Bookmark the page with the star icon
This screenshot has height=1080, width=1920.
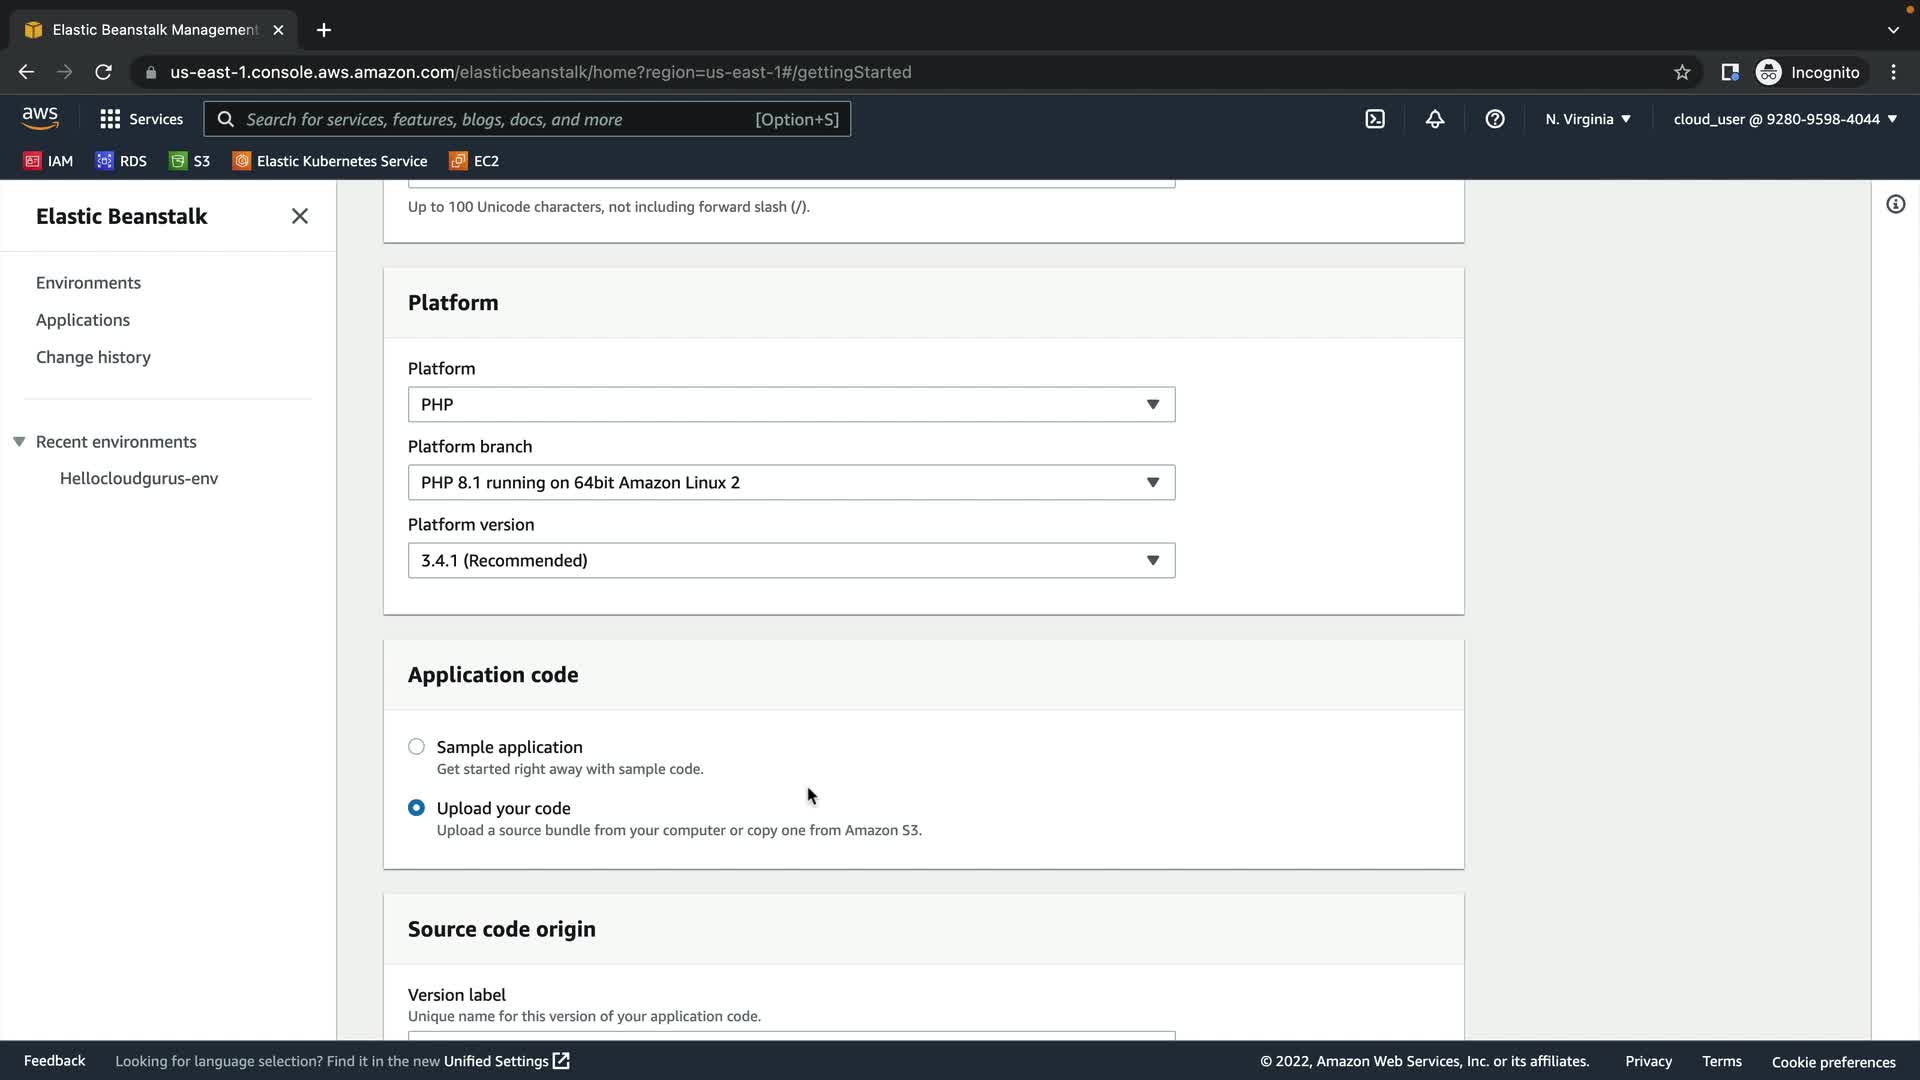click(1682, 72)
